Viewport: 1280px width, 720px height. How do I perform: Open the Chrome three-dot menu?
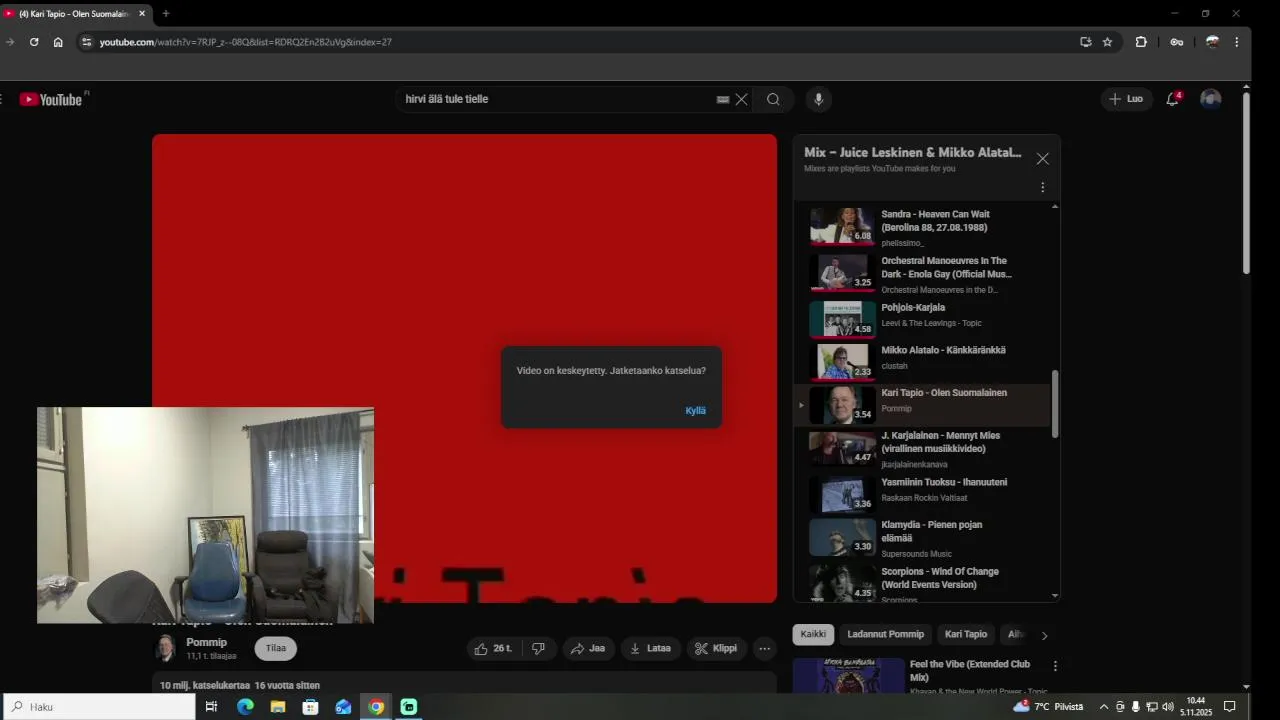pyautogui.click(x=1237, y=42)
